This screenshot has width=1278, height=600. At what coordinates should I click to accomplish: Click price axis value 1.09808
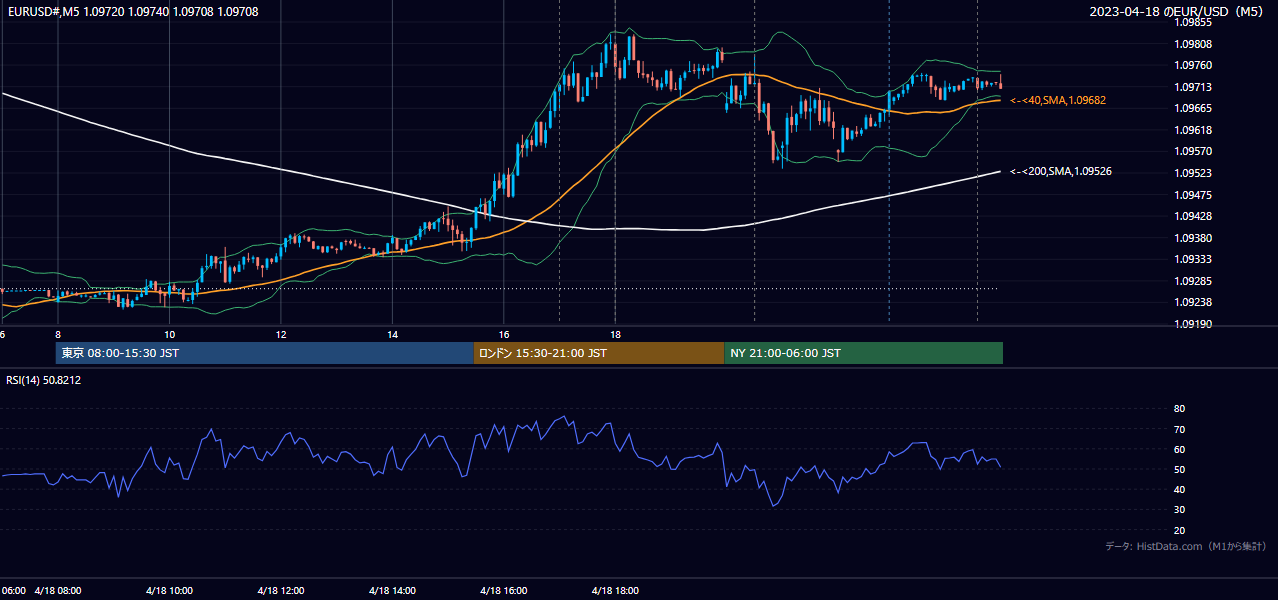(x=1192, y=44)
